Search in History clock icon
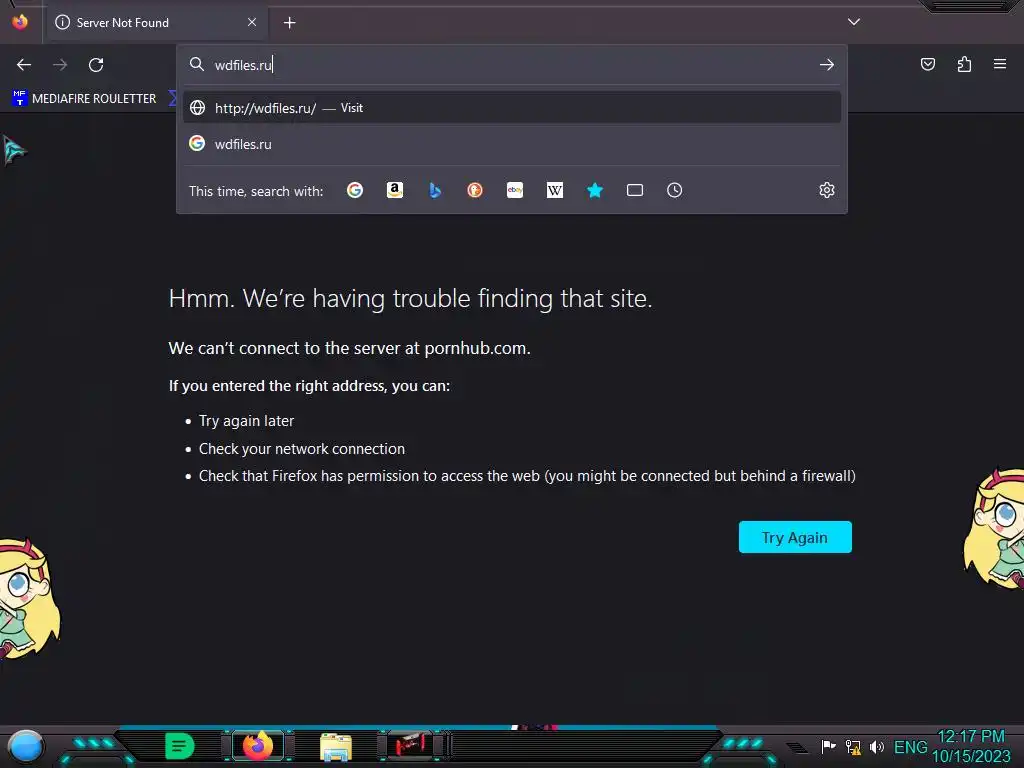Image resolution: width=1024 pixels, height=768 pixels. [x=675, y=190]
